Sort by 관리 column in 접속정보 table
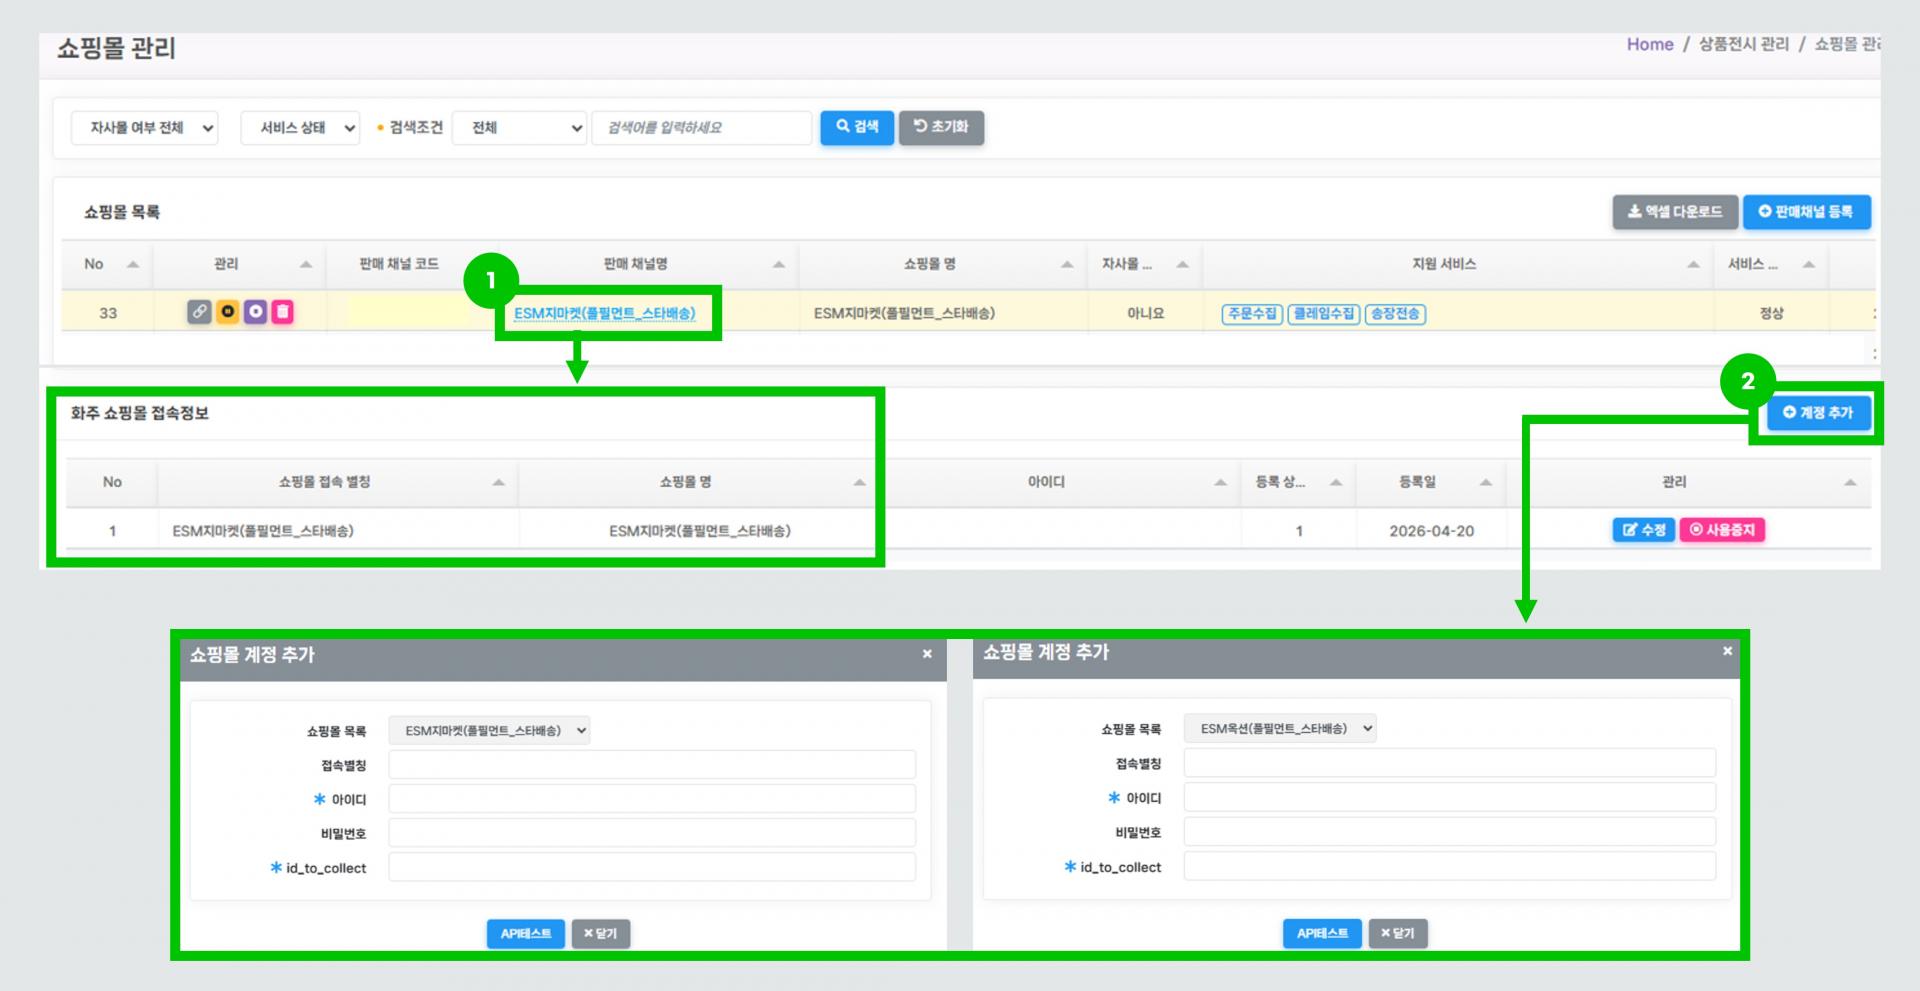 [1850, 482]
